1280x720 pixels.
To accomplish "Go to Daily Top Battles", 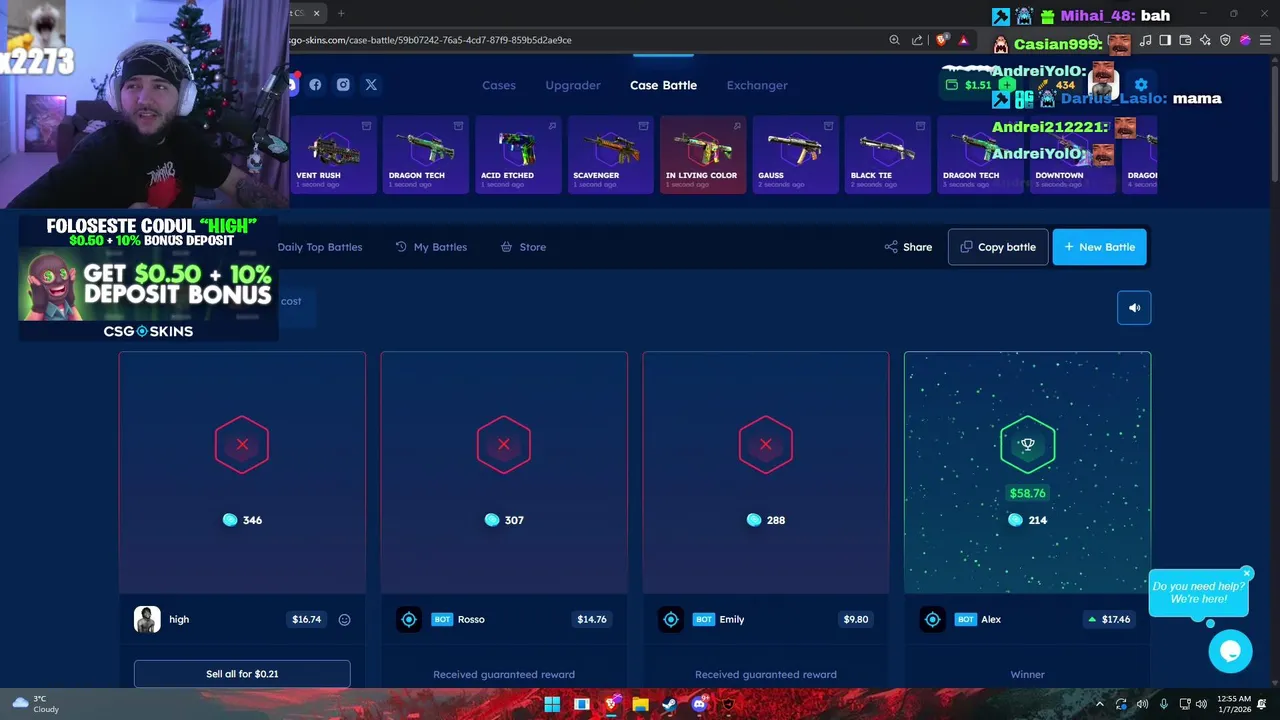I will [x=320, y=247].
